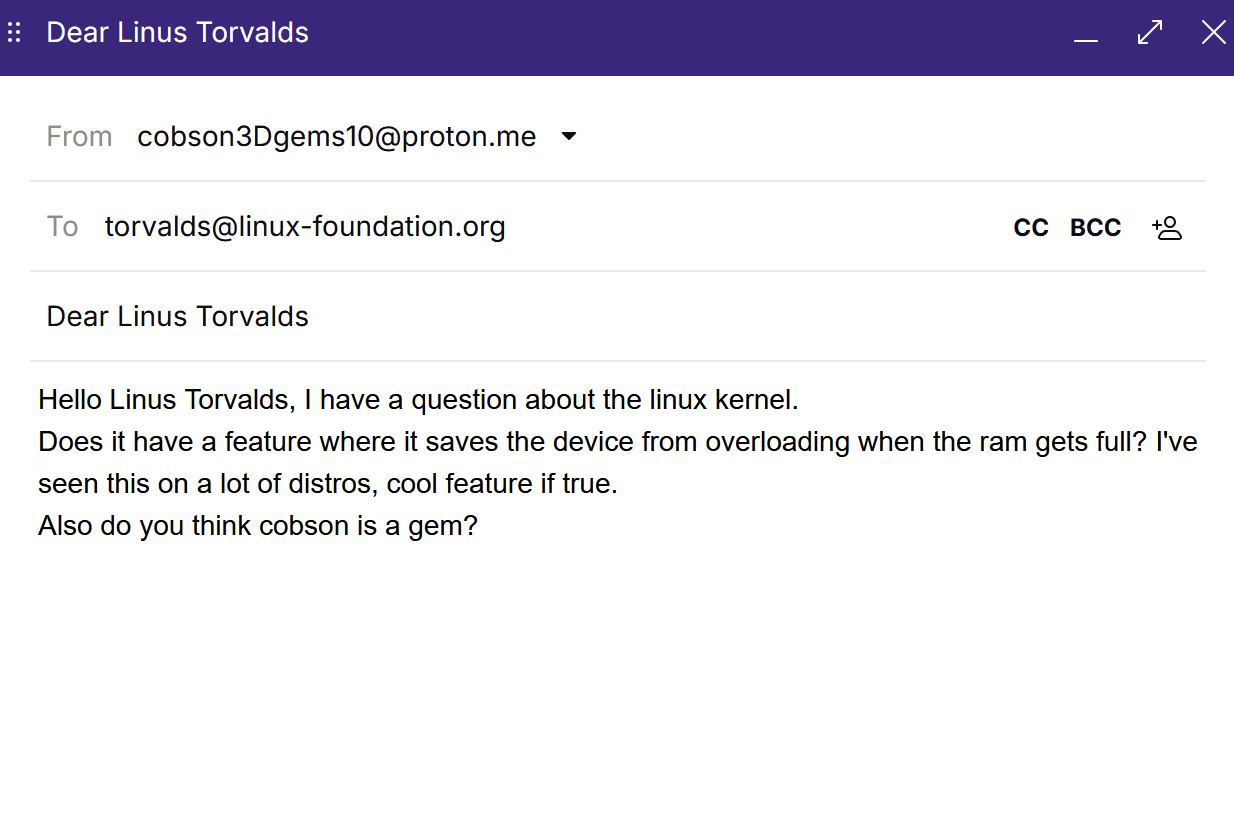Expand the composer to full size

tap(1150, 33)
